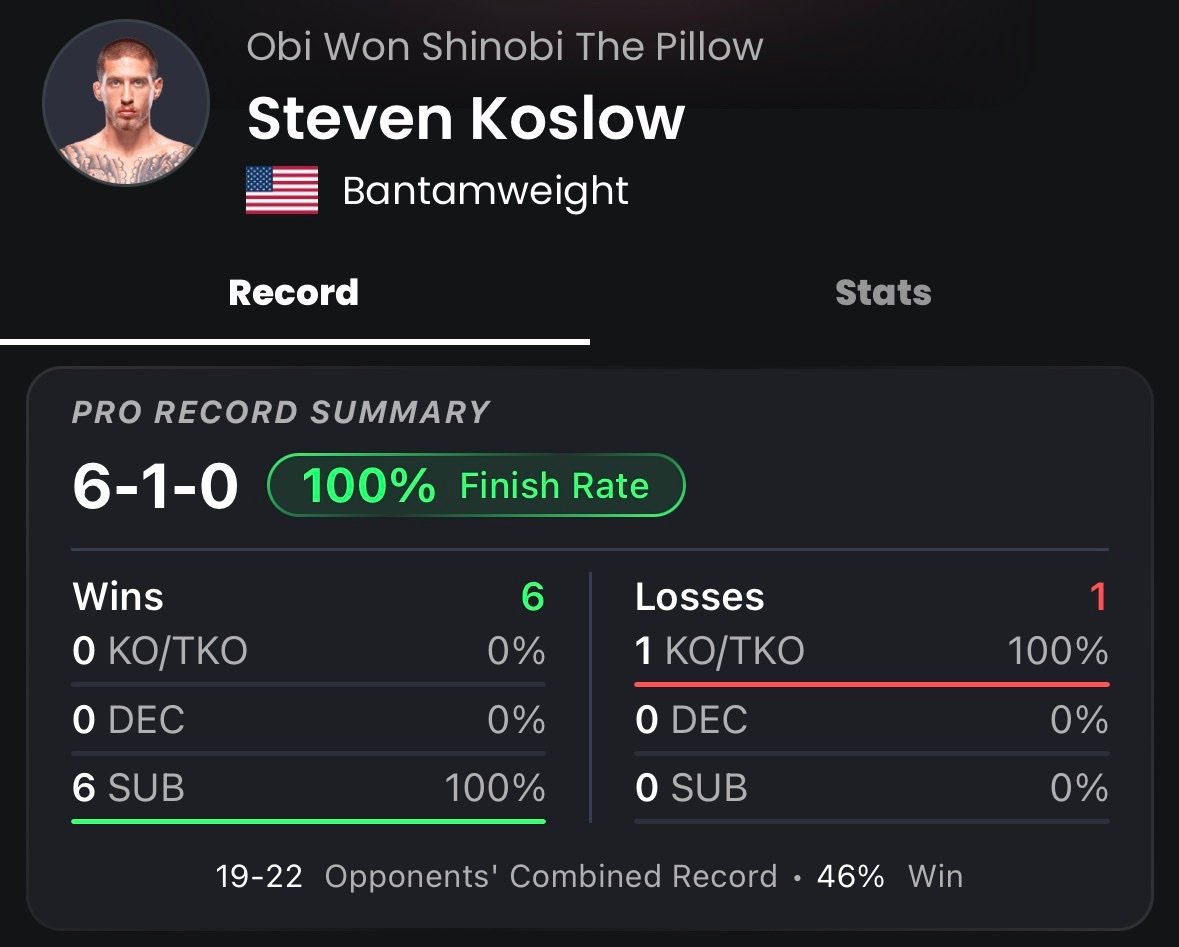This screenshot has width=1179, height=947.
Task: Select the 0 KO/TKO wins row
Action: (x=308, y=651)
